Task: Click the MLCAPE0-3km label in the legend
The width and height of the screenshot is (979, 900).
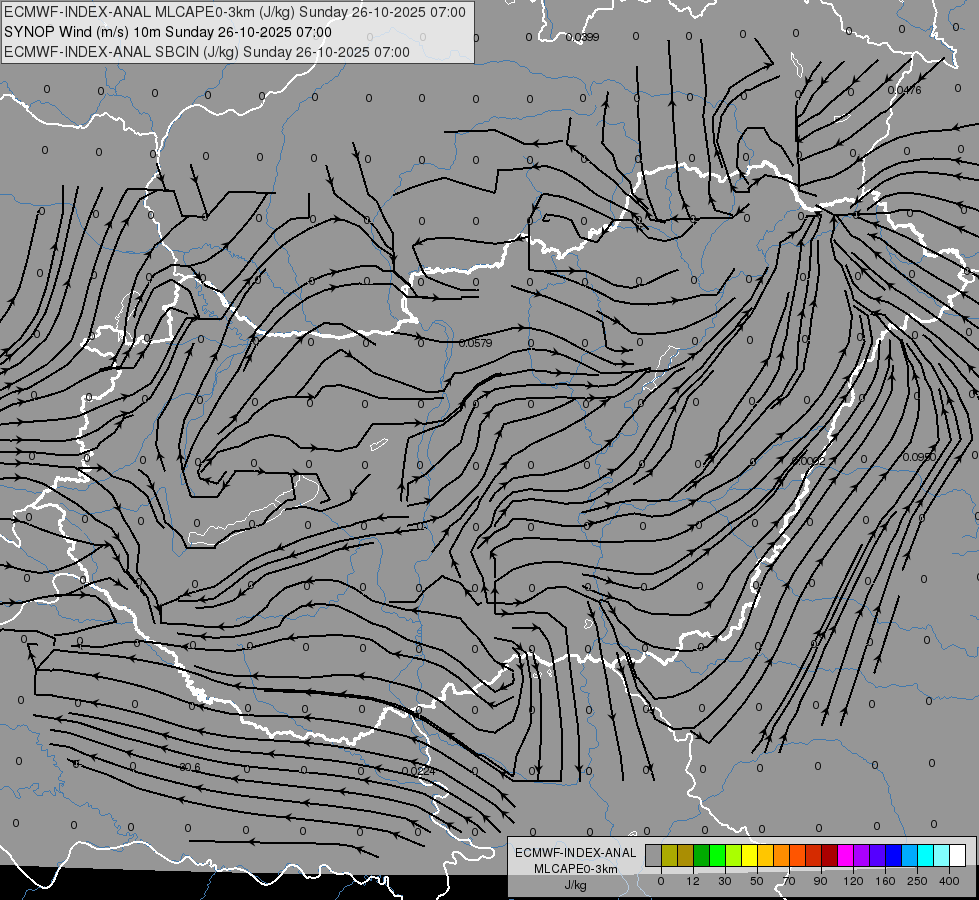Action: click(576, 869)
